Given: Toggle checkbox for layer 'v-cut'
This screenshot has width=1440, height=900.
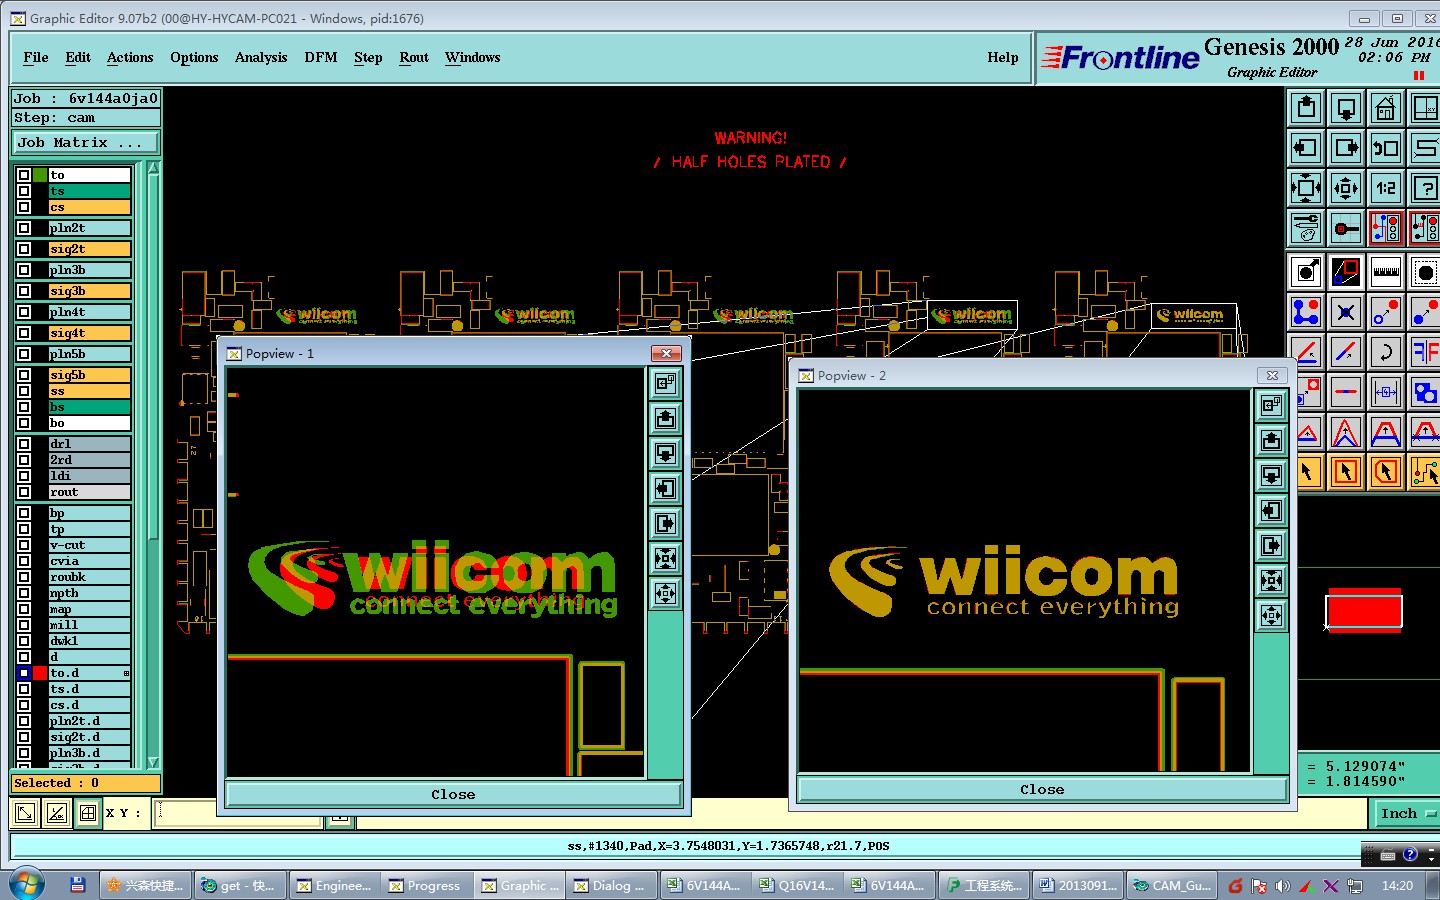Looking at the screenshot, I should pos(24,545).
